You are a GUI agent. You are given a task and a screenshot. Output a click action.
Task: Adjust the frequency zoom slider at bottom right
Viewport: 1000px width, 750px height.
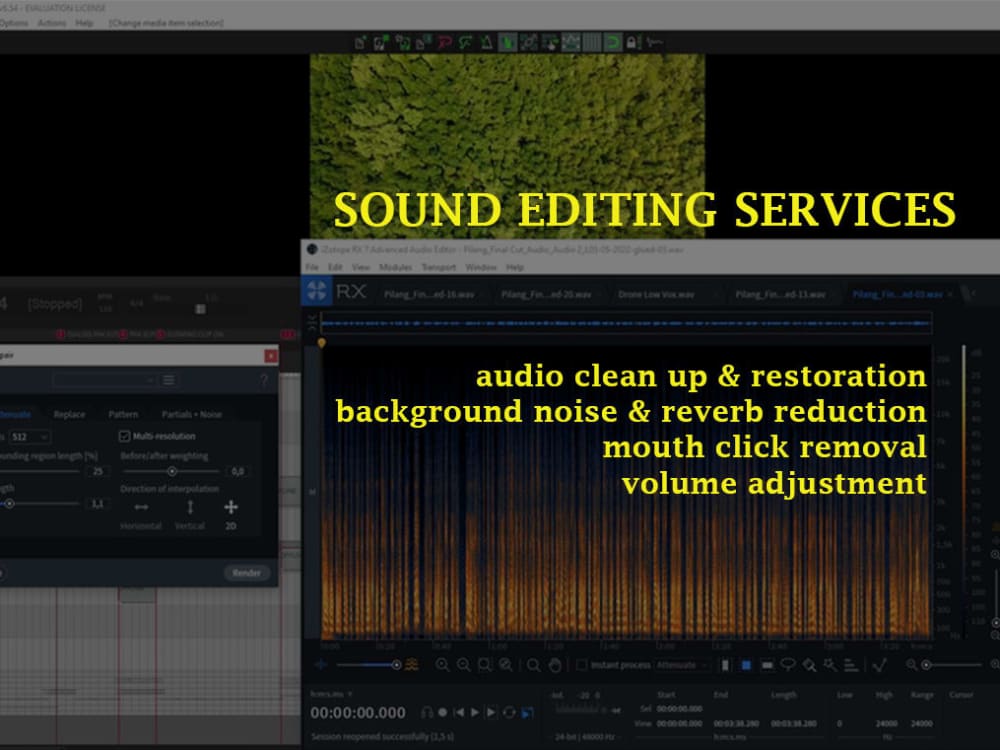click(952, 665)
